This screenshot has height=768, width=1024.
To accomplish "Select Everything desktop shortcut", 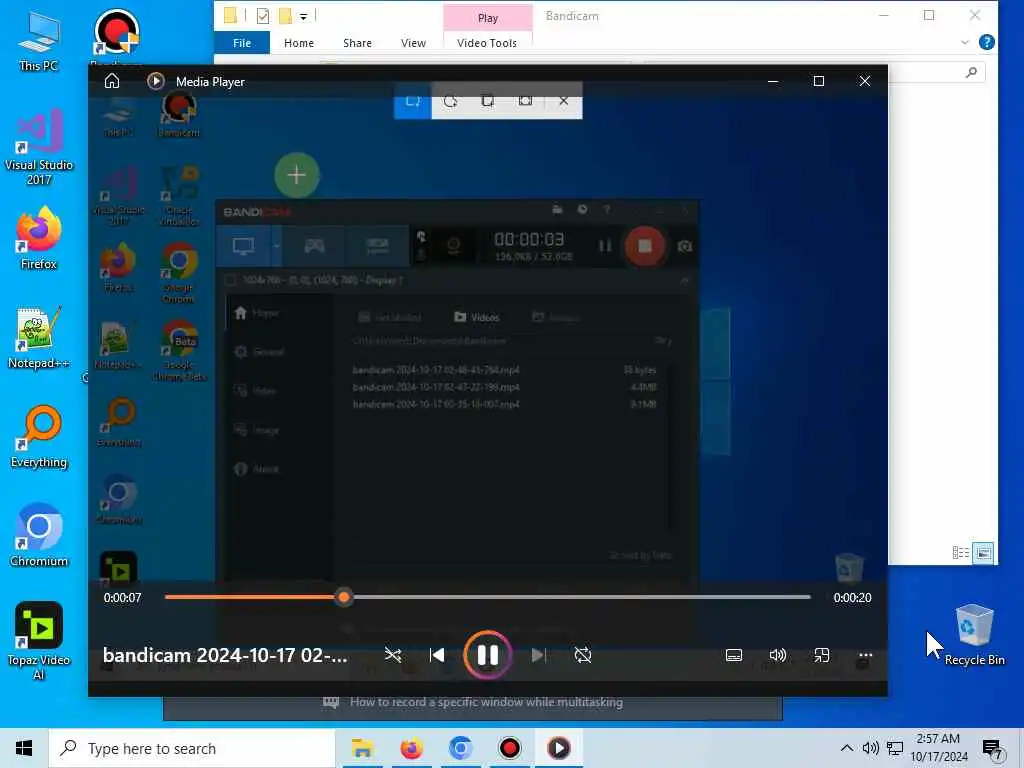I will (x=39, y=437).
